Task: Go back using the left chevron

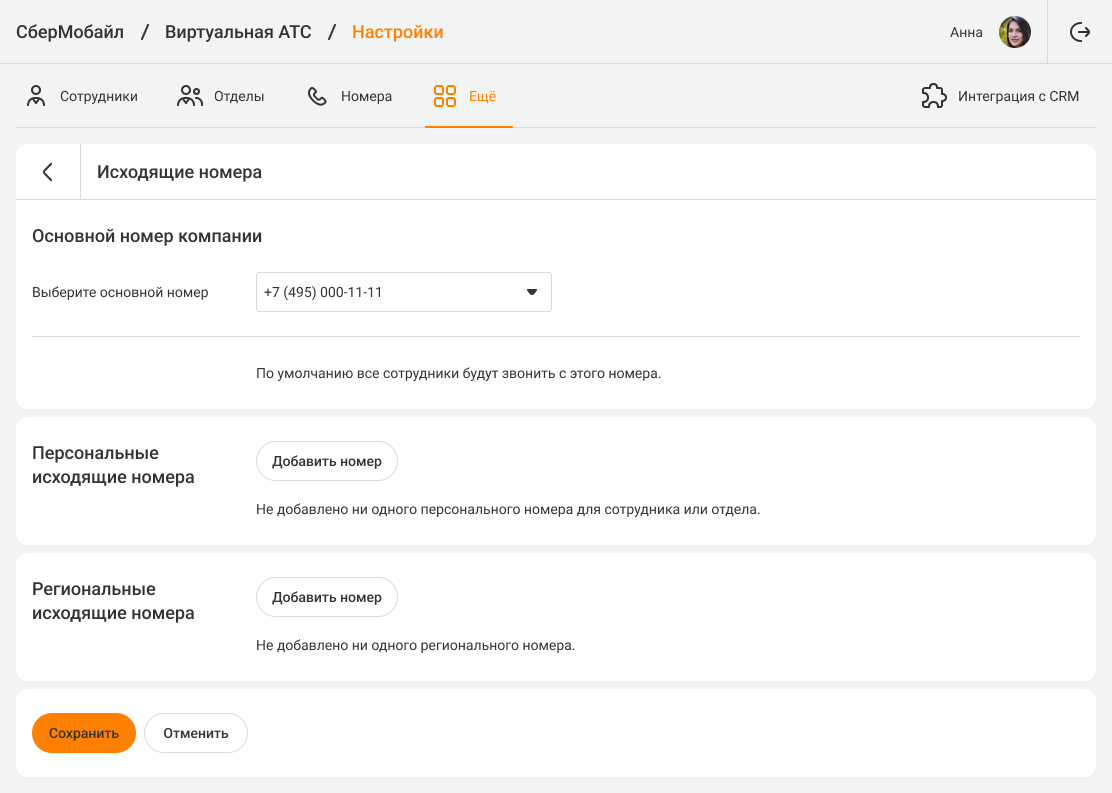Action: (x=47, y=172)
